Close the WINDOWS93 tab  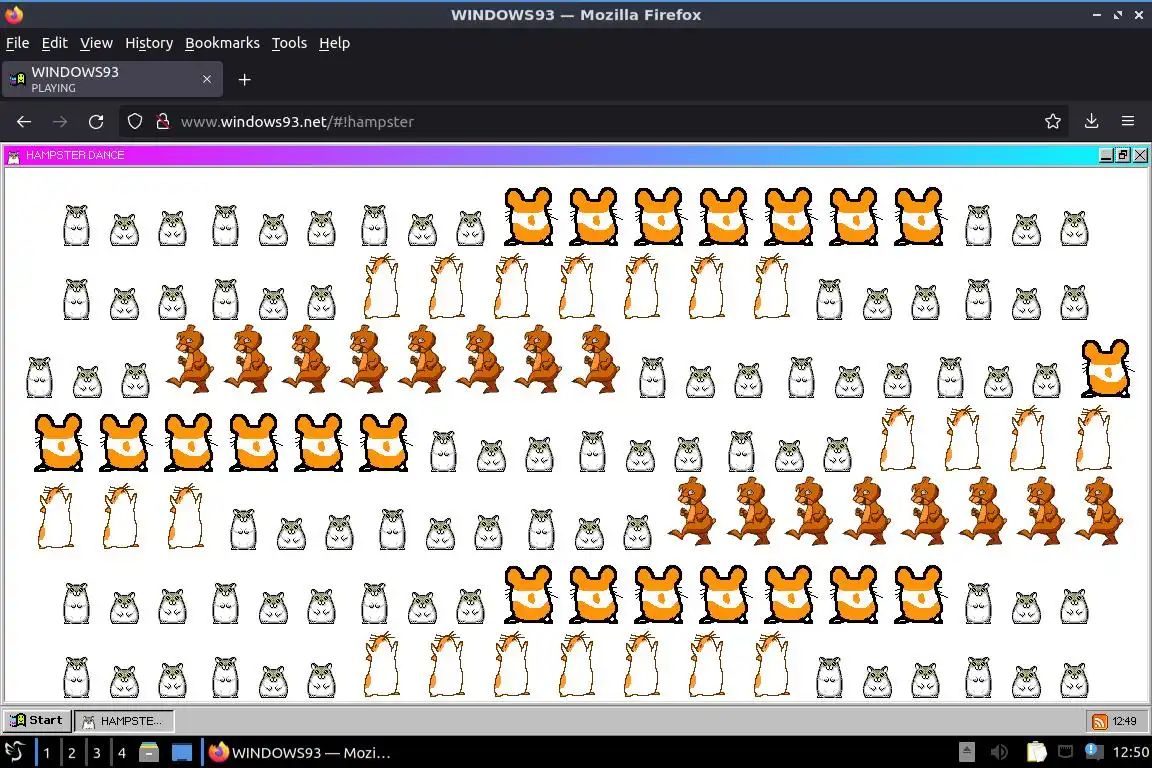click(206, 79)
